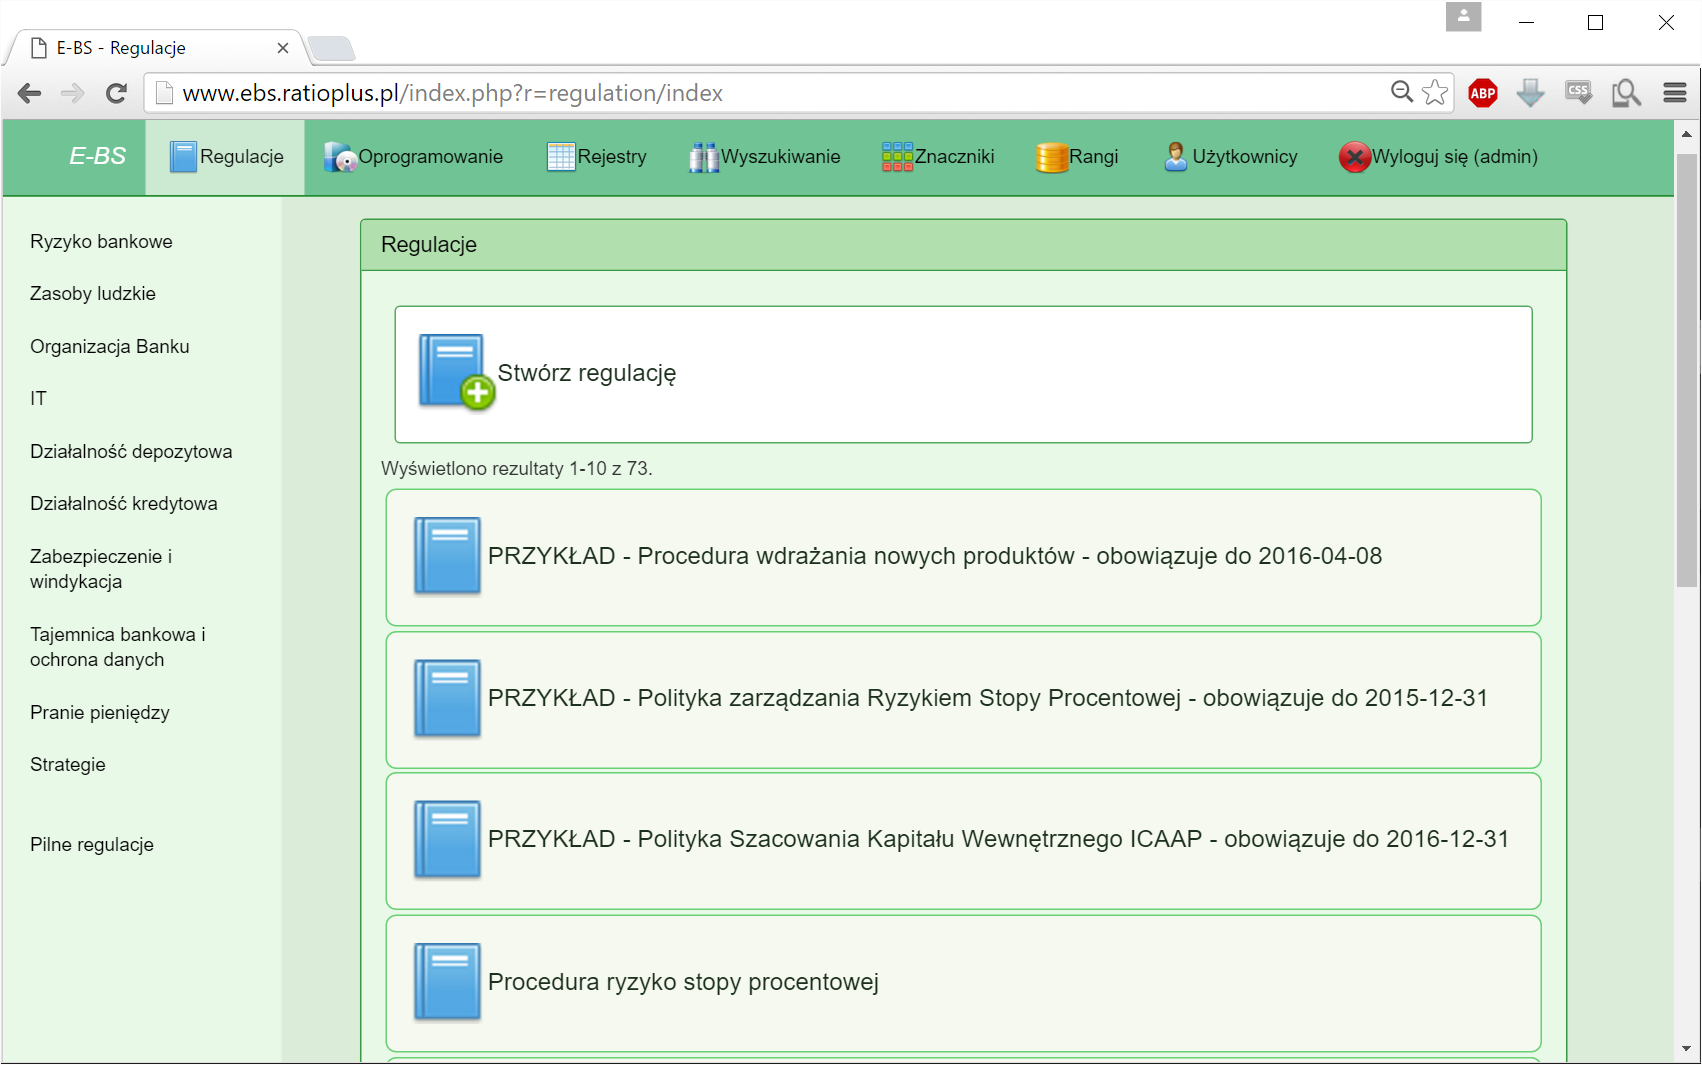
Task: Open the Rejestry menu item
Action: (x=596, y=157)
